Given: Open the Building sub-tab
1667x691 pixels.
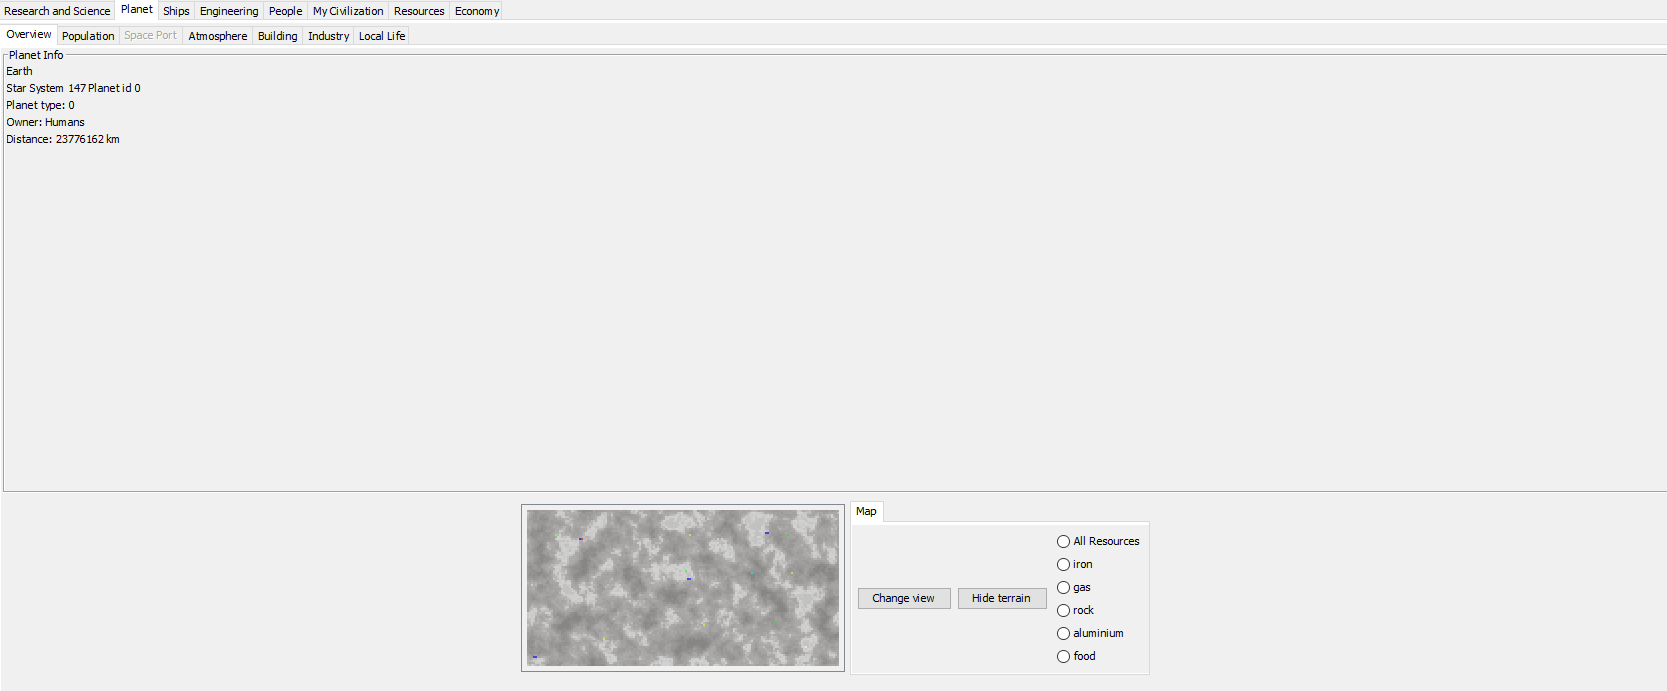Looking at the screenshot, I should pos(278,36).
